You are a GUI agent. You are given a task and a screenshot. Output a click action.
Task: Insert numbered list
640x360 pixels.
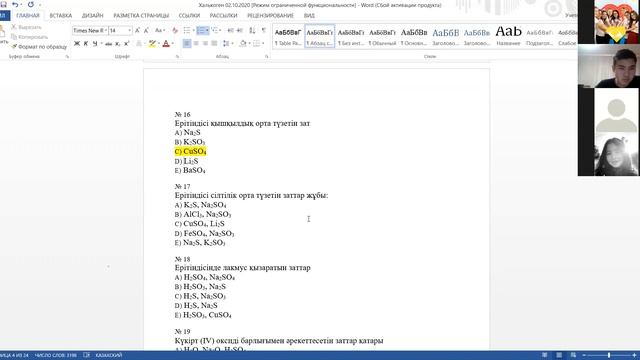tap(200, 31)
